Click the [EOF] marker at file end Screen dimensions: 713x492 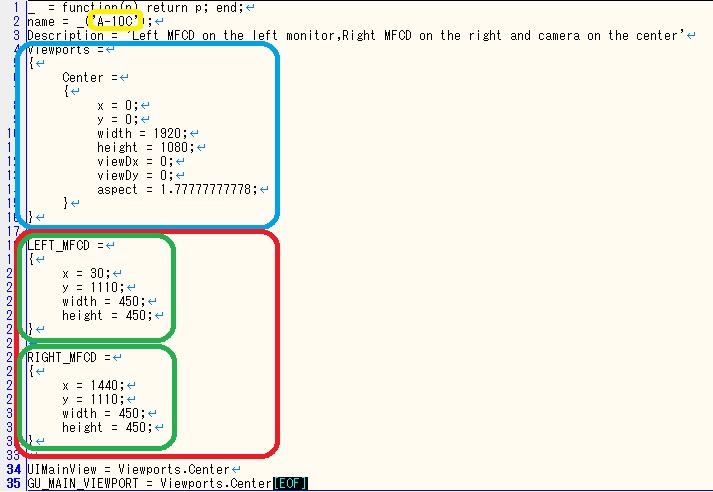point(290,483)
